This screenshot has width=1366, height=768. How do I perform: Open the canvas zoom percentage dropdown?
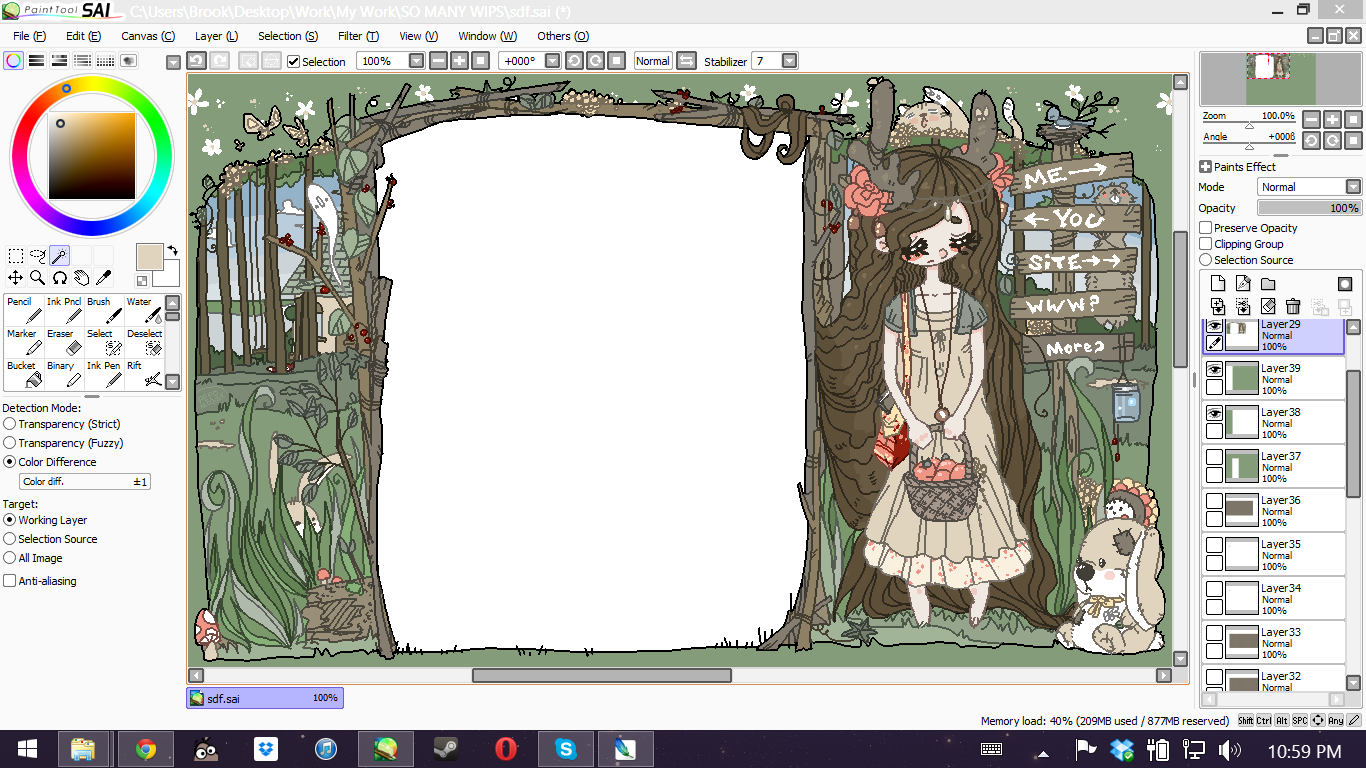click(x=417, y=61)
